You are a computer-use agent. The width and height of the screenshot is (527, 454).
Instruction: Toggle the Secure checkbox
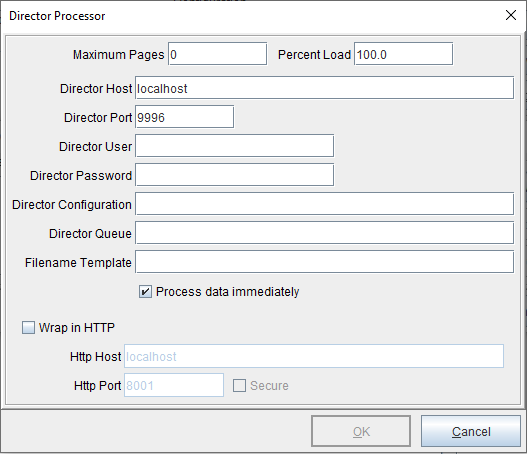point(239,385)
